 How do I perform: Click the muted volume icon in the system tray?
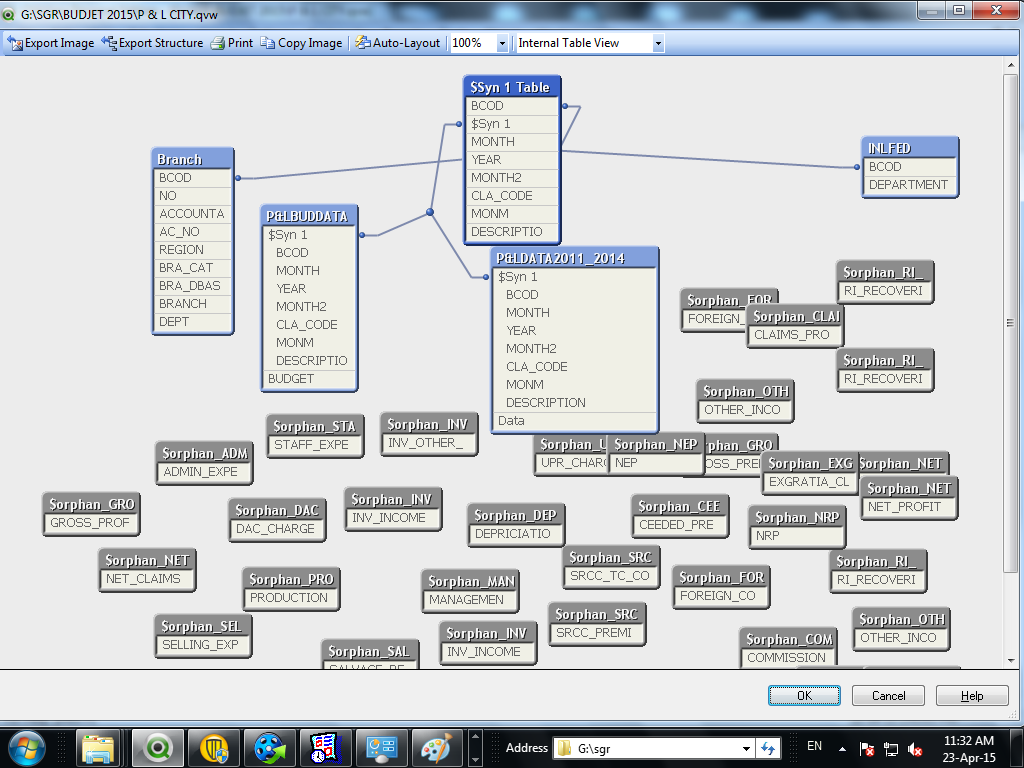(914, 749)
